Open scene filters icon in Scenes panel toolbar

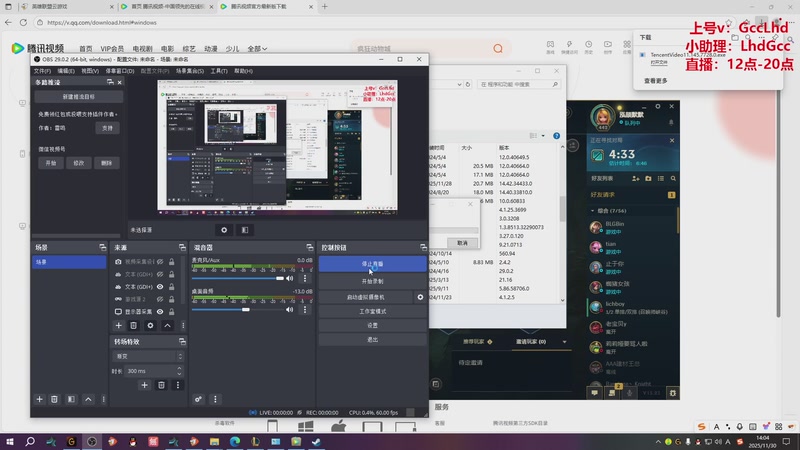(71, 399)
